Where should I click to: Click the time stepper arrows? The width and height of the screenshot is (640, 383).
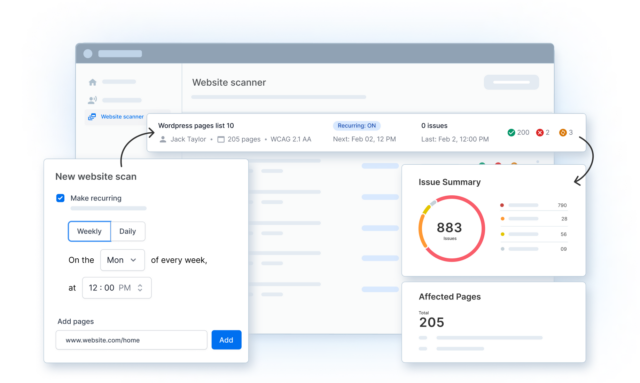[140, 288]
